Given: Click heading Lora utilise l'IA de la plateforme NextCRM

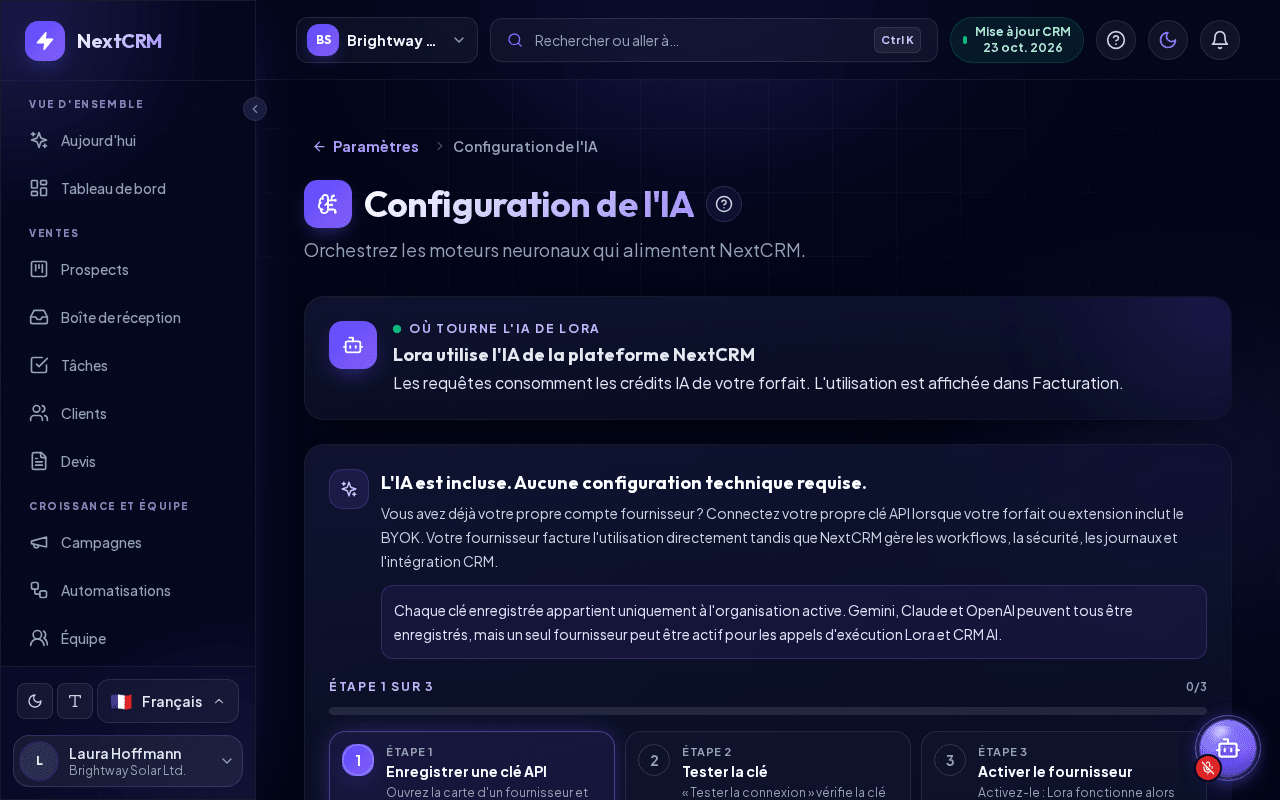Looking at the screenshot, I should point(574,354).
